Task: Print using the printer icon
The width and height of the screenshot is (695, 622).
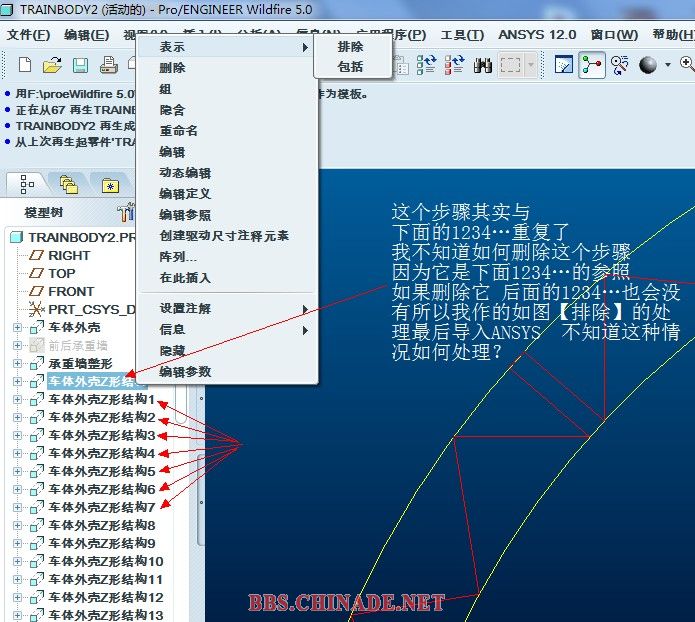Action: (109, 65)
